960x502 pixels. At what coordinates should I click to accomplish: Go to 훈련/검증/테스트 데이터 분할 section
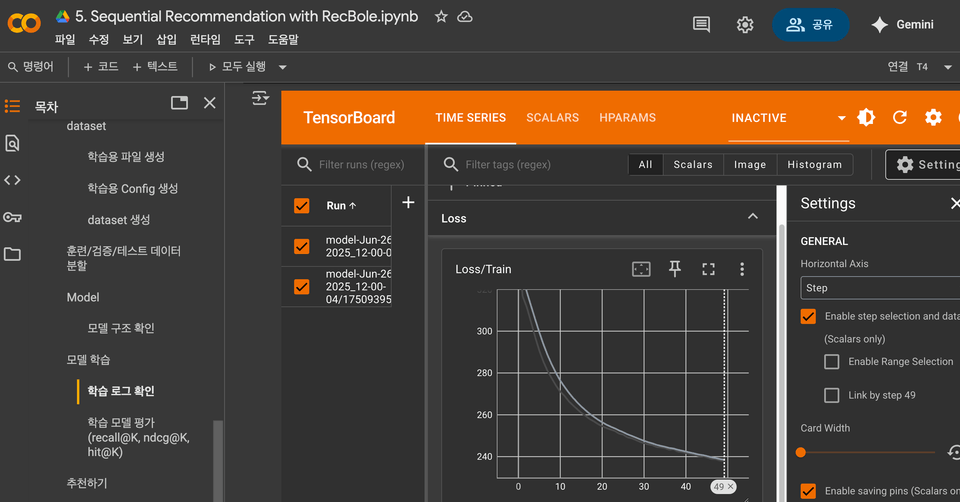tap(124, 258)
